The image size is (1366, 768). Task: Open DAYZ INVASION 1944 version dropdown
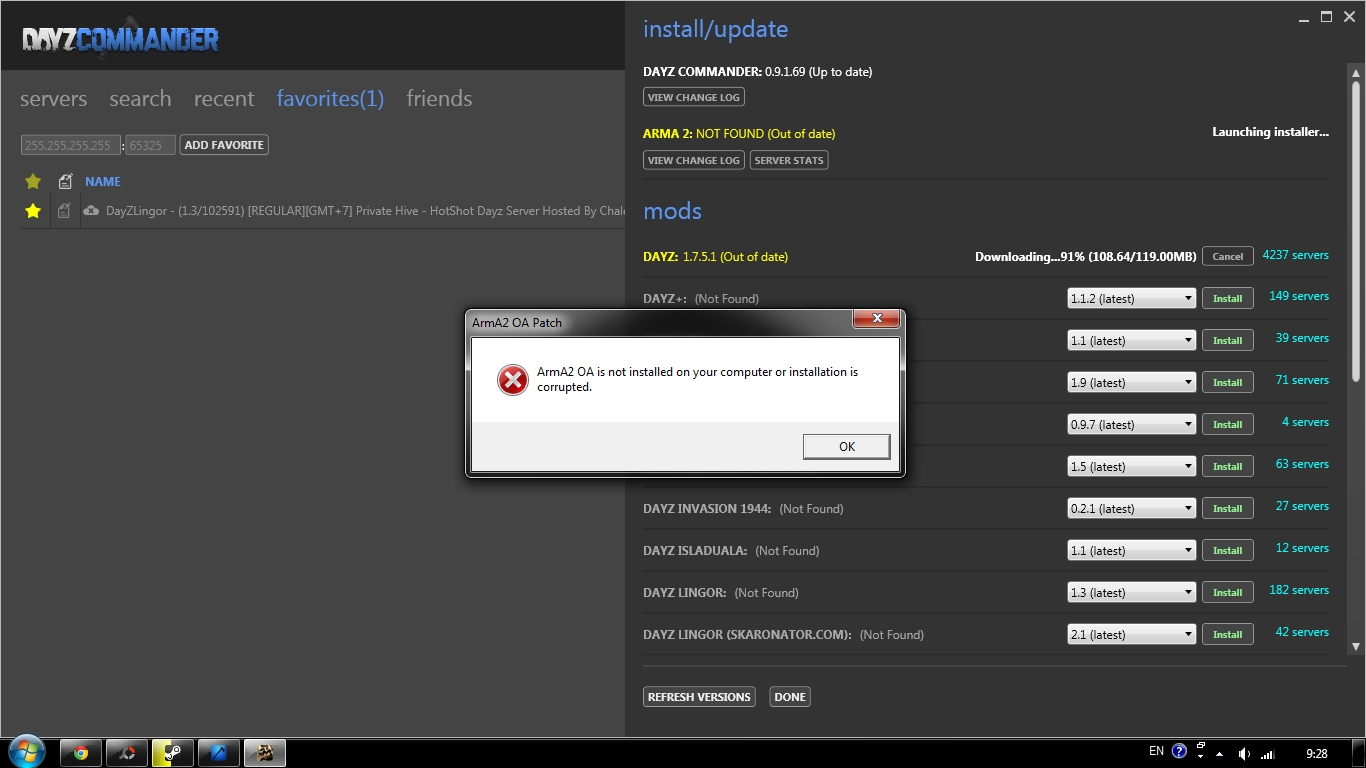pyautogui.click(x=1132, y=508)
